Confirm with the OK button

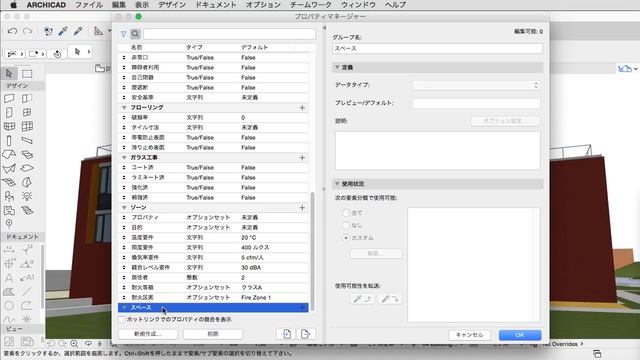[x=520, y=335]
